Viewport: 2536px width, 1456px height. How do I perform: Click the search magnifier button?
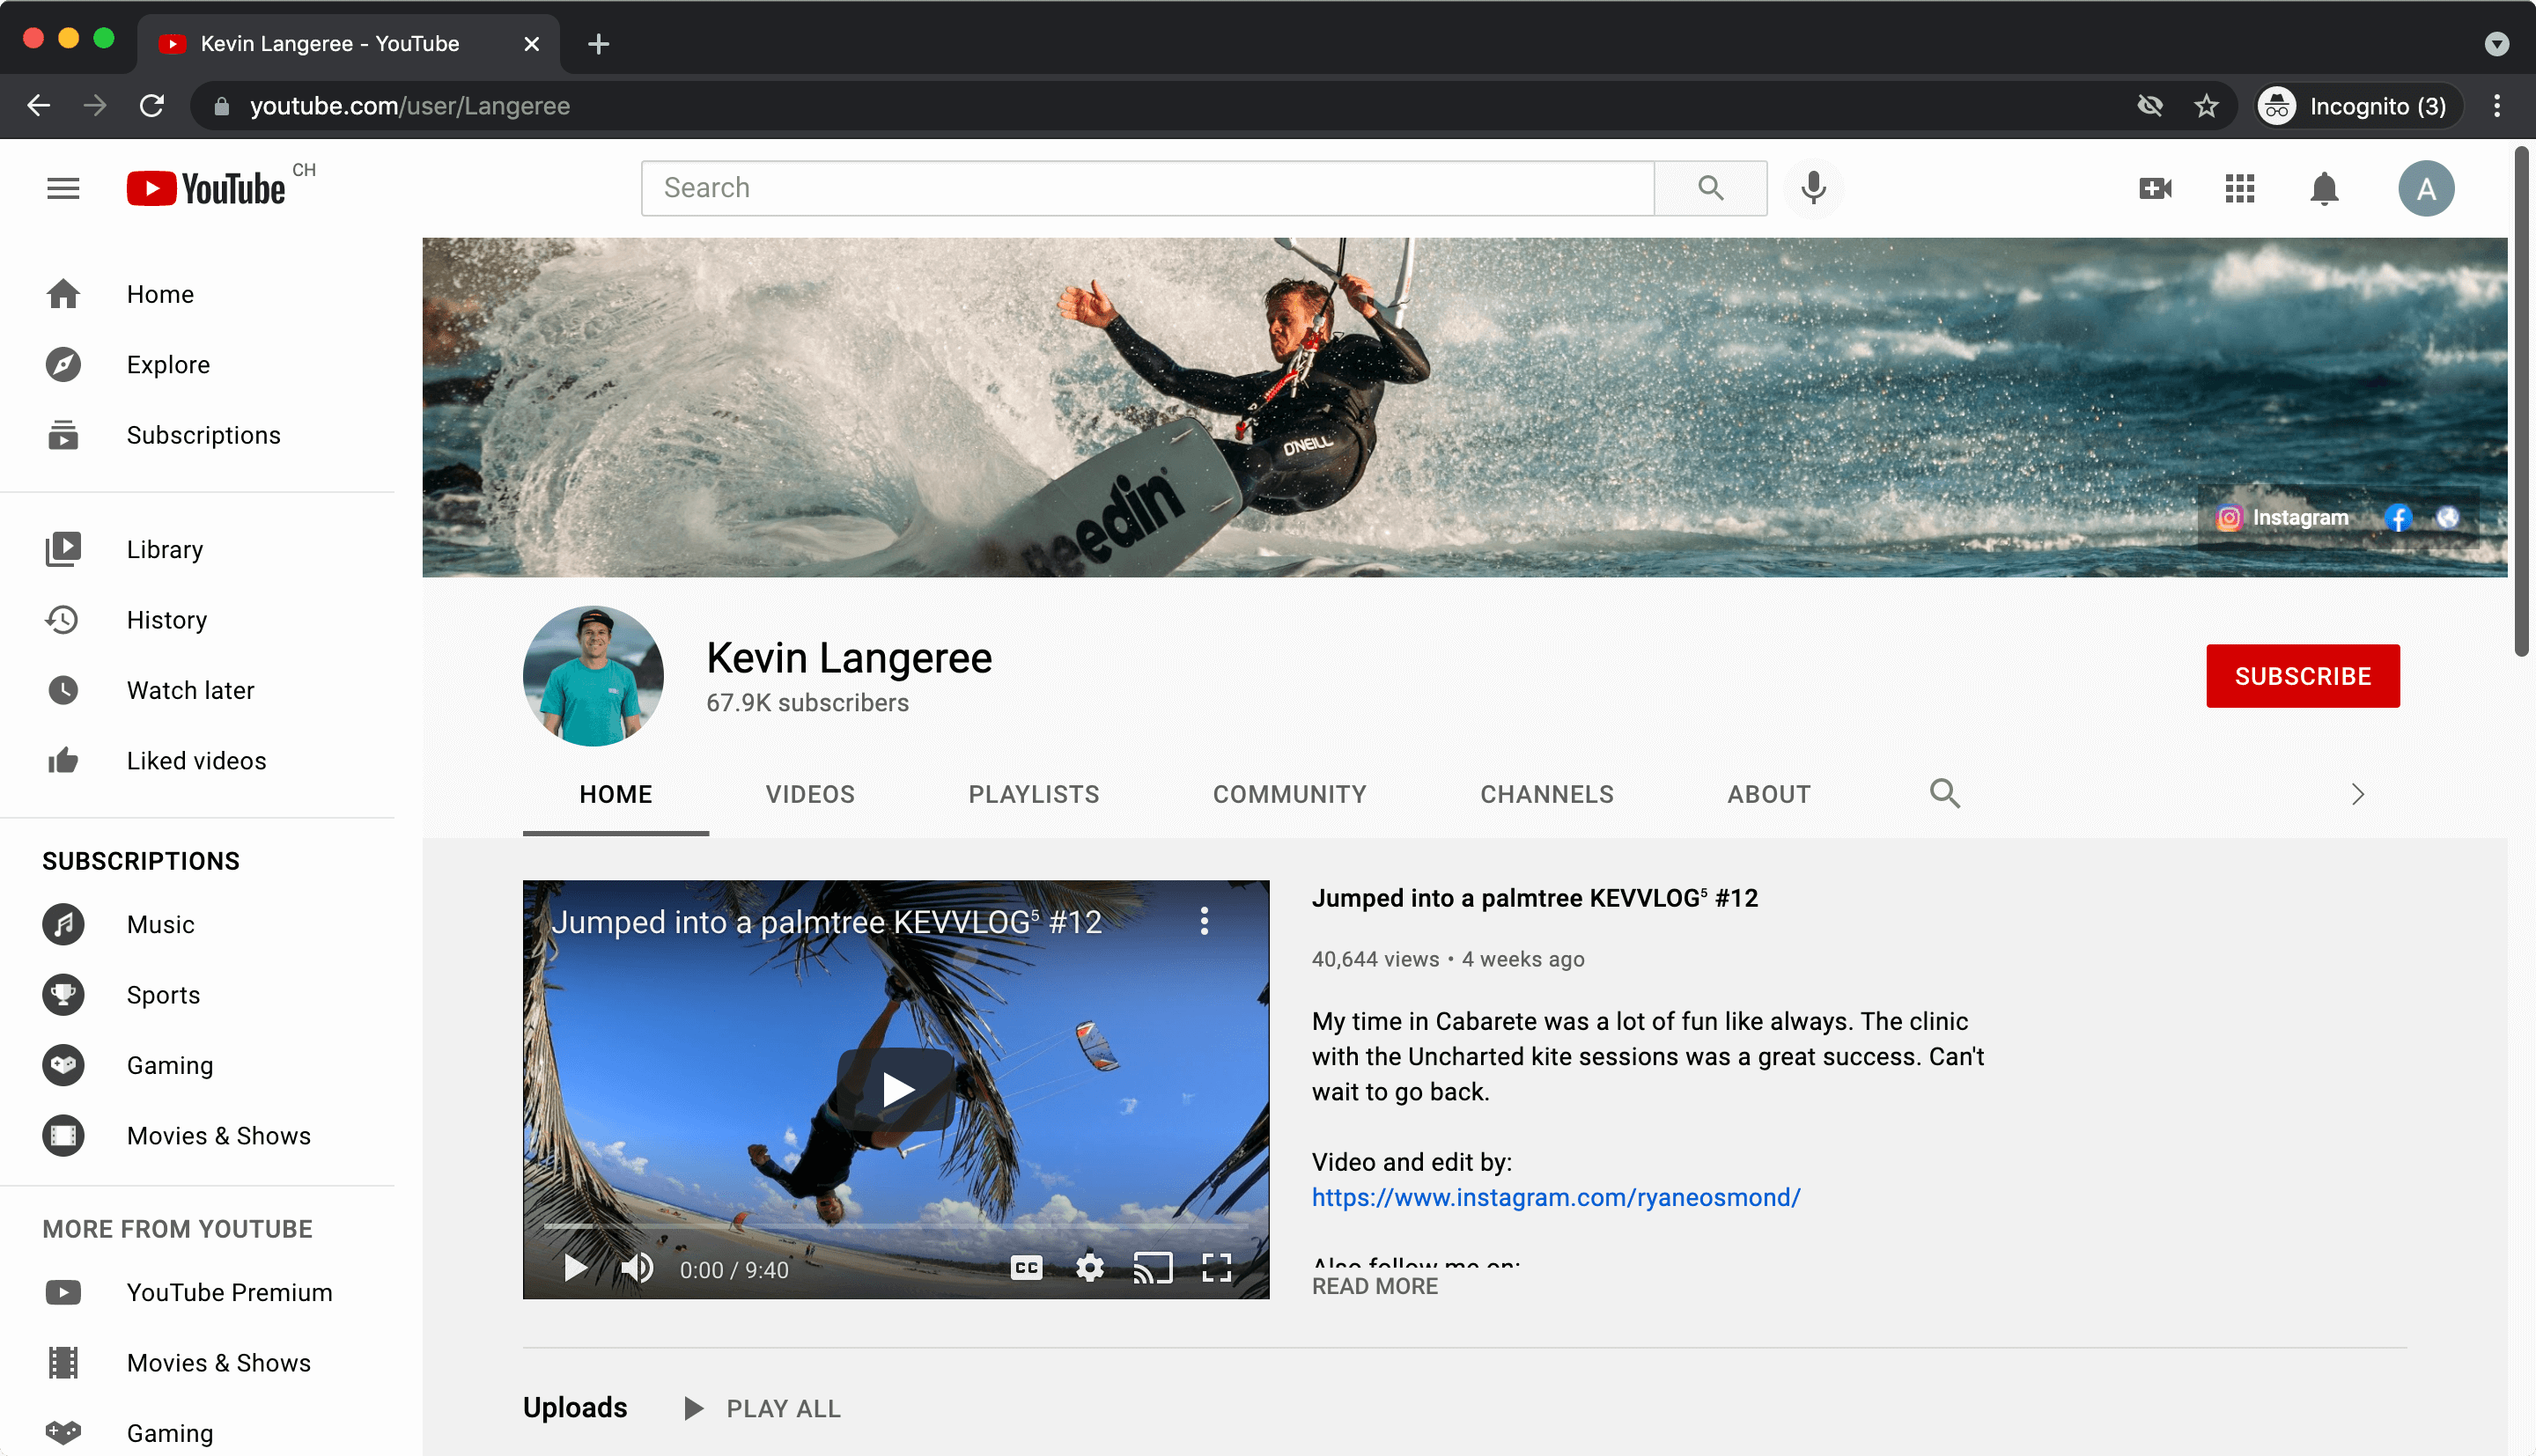tap(1710, 188)
